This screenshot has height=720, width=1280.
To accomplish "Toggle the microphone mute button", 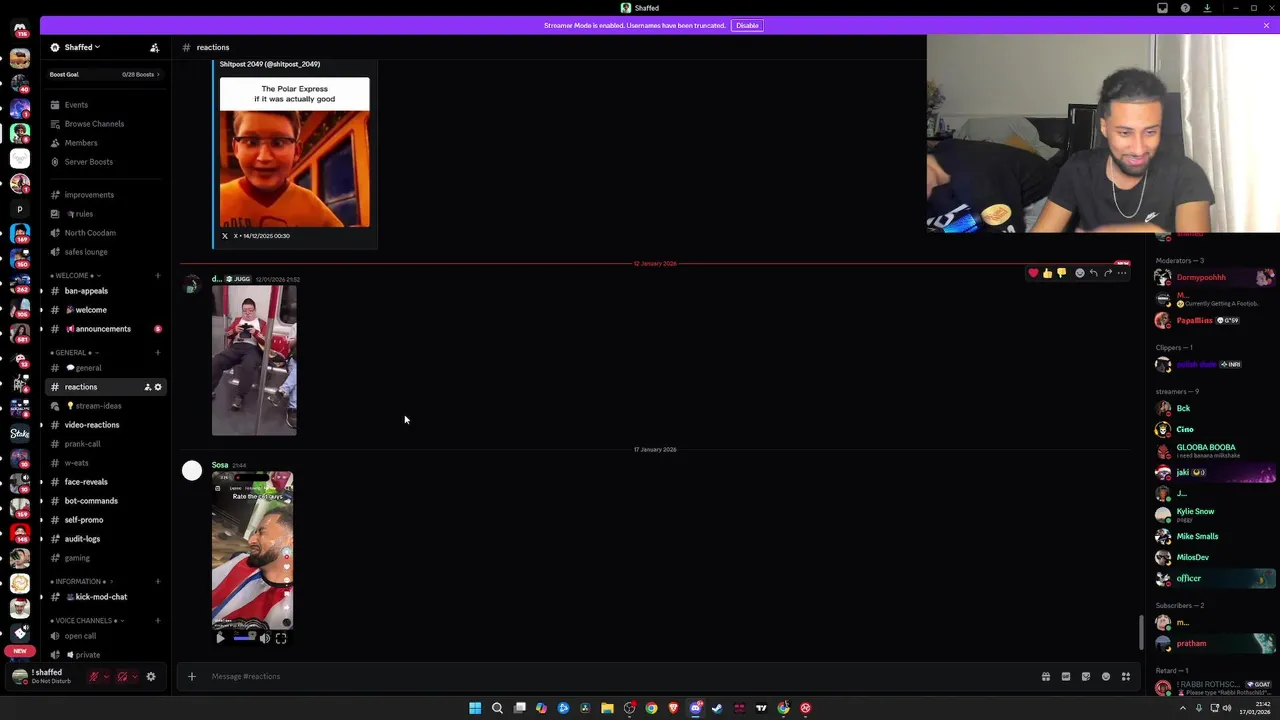I will (x=94, y=677).
